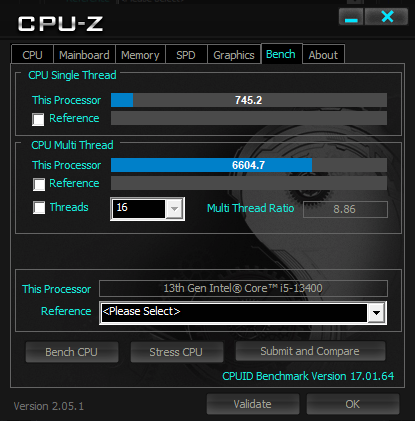Image resolution: width=415 pixels, height=421 pixels.
Task: Minimize the CPU-Z window
Action: [x=351, y=17]
